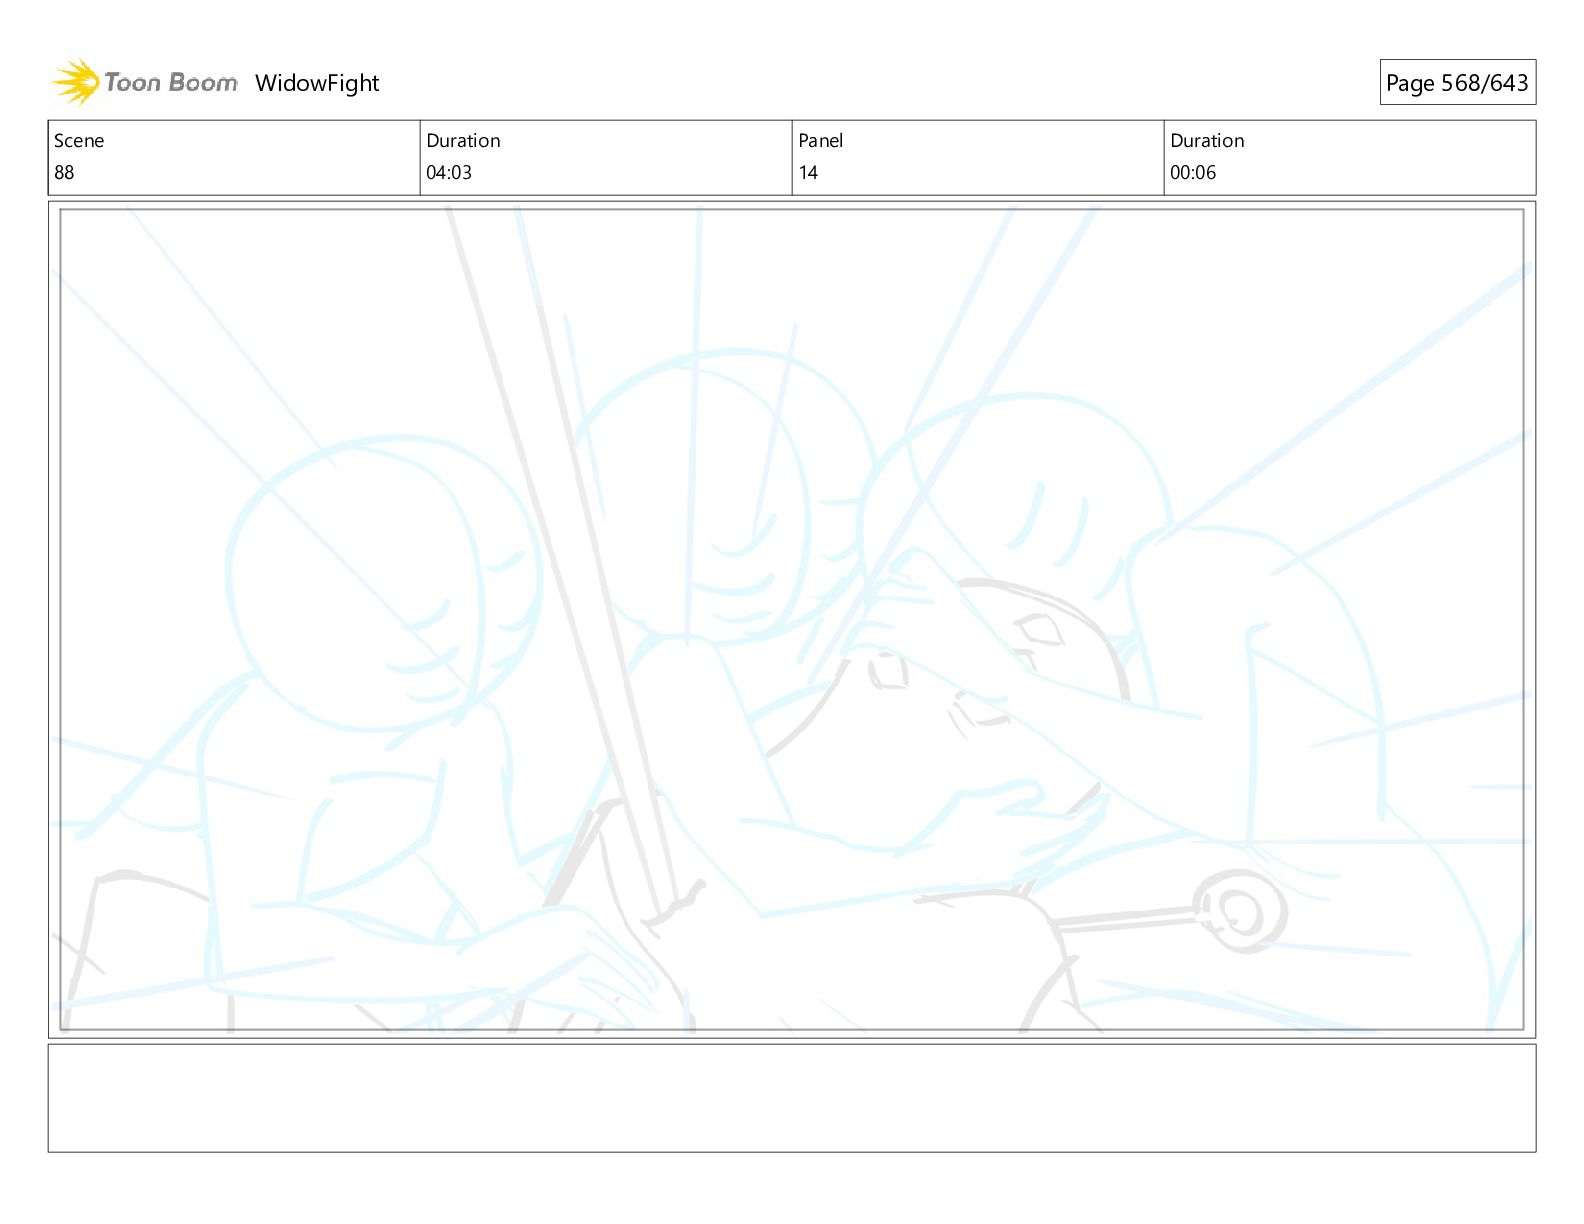1584x1224 pixels.
Task: Click the panel duration value 00:06
Action: click(x=1193, y=173)
